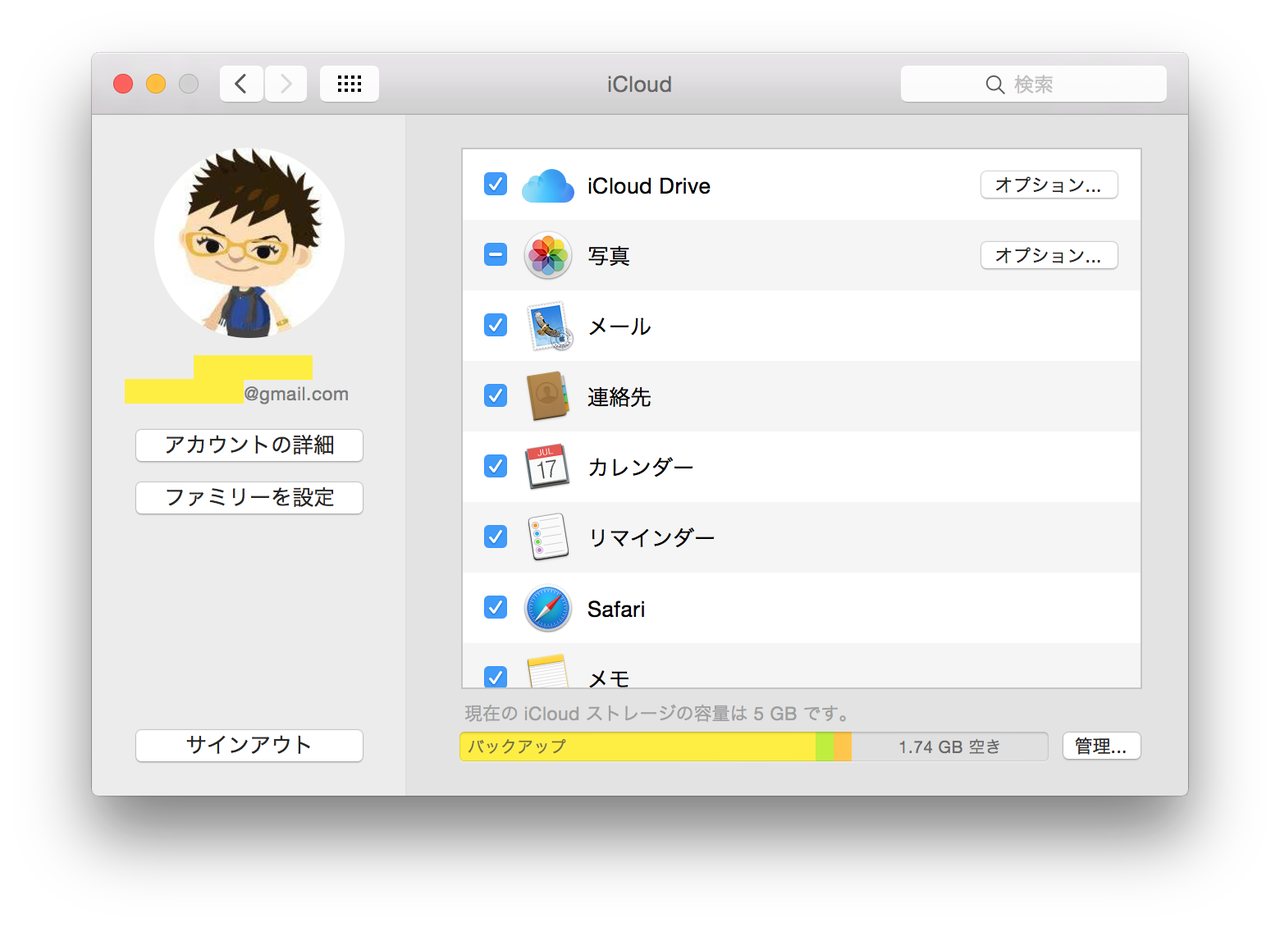Click the メール label text
This screenshot has height=927, width=1280.
pyautogui.click(x=619, y=326)
